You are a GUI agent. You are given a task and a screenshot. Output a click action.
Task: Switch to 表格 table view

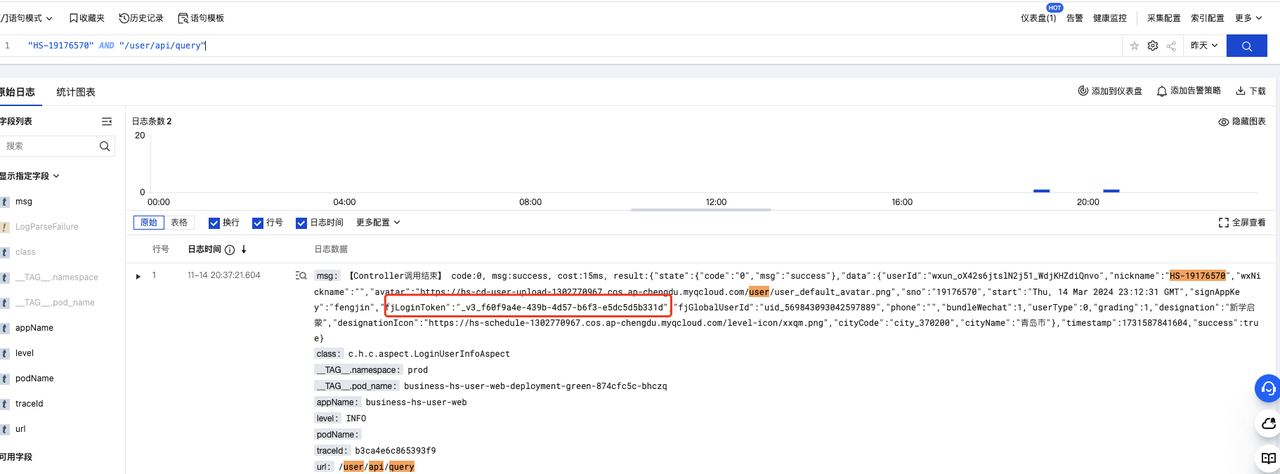pyautogui.click(x=178, y=223)
